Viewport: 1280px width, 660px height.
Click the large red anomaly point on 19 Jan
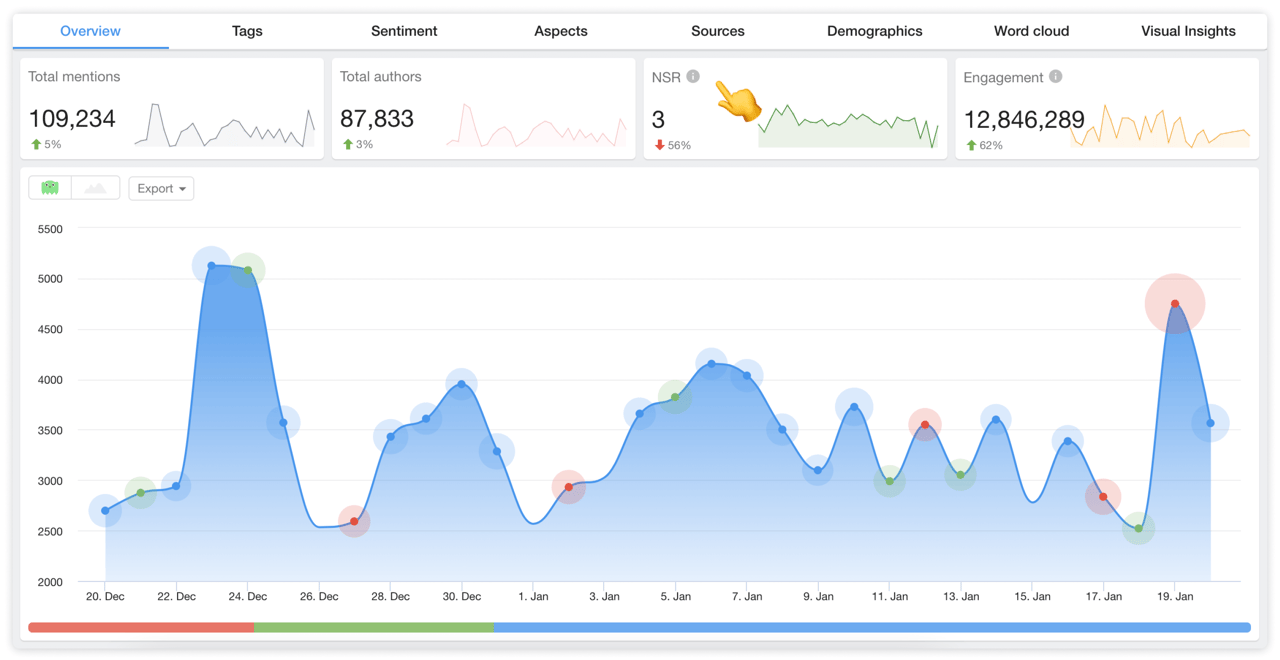click(1175, 302)
